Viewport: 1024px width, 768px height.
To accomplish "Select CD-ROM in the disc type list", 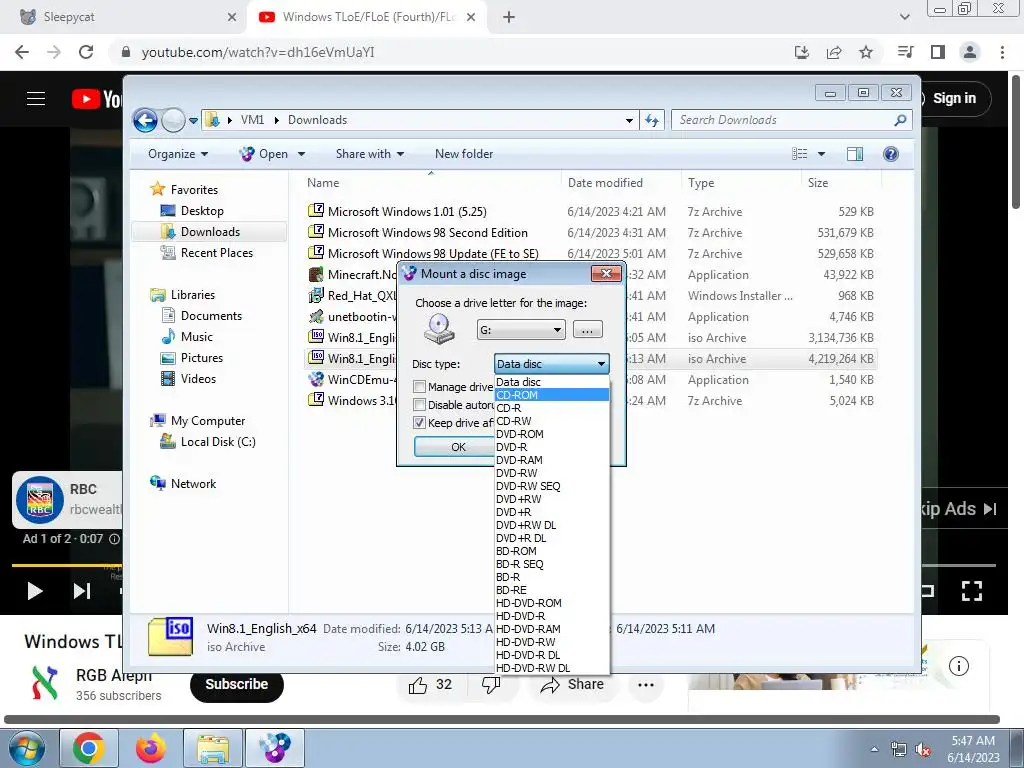I will 552,395.
